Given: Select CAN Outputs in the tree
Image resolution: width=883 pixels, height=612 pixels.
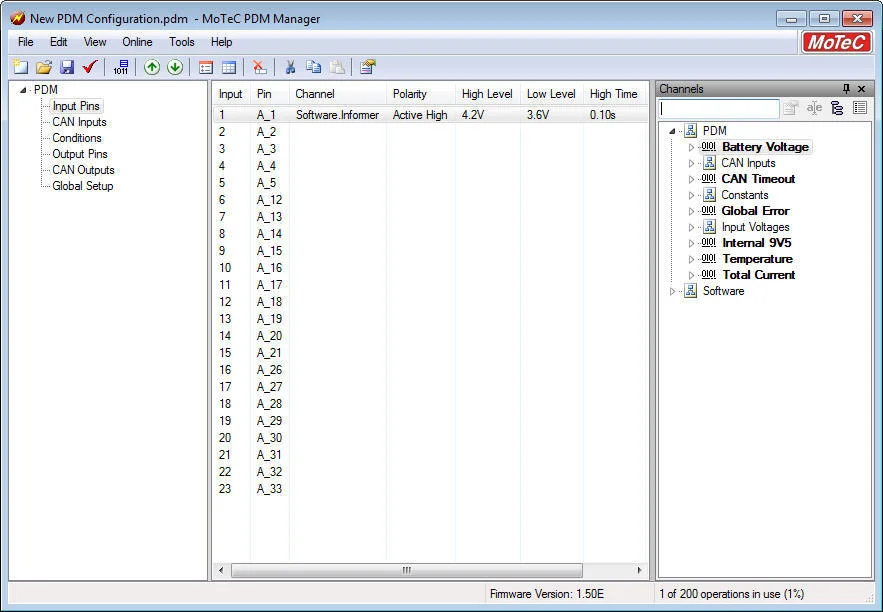Looking at the screenshot, I should coord(83,170).
